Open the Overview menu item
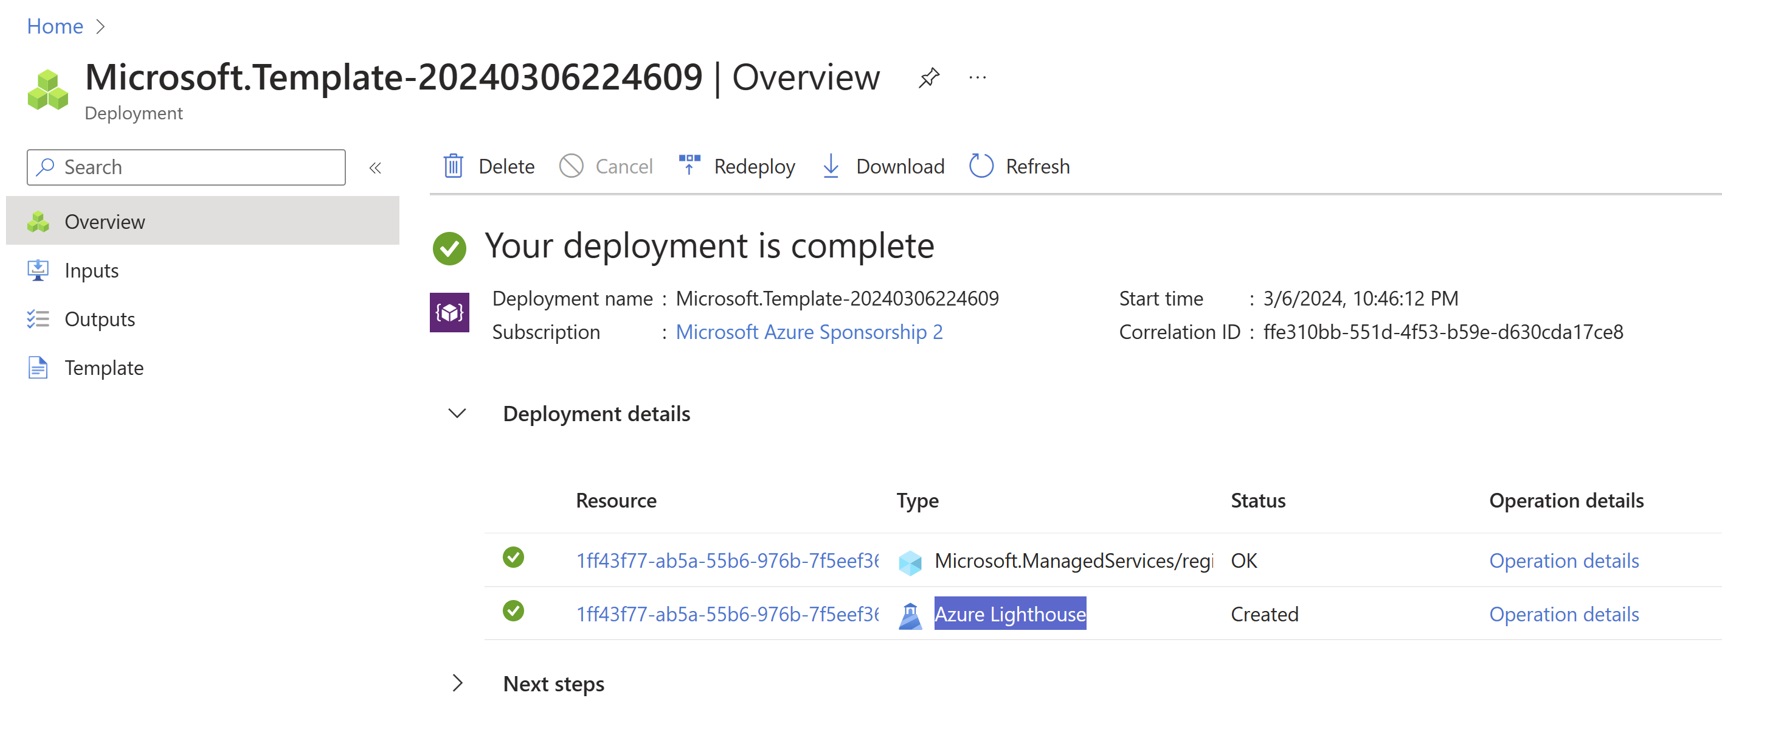Viewport: 1765px width, 751px height. tap(203, 221)
